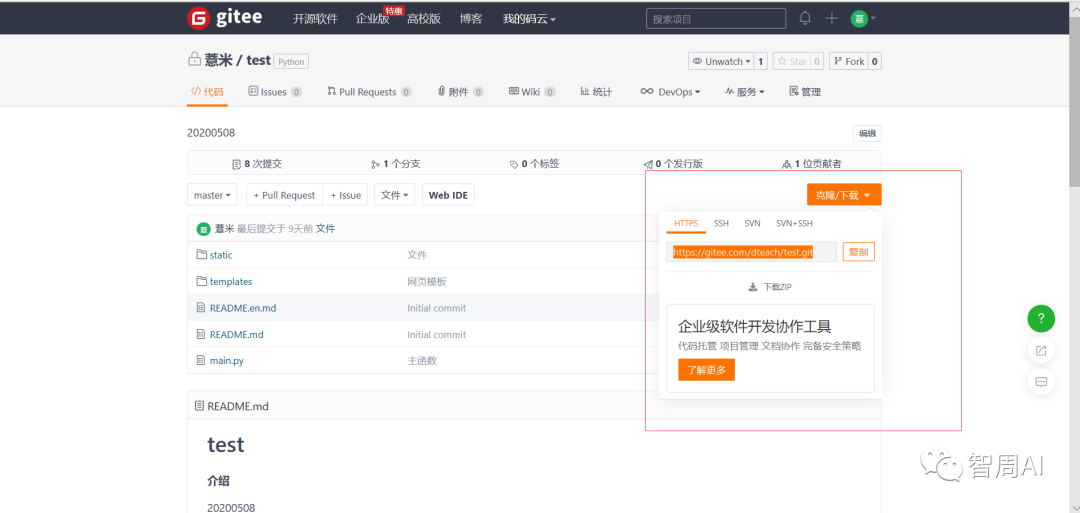Screen dimensions: 1080x513
Task: Click the static folder icon
Action: [x=202, y=254]
